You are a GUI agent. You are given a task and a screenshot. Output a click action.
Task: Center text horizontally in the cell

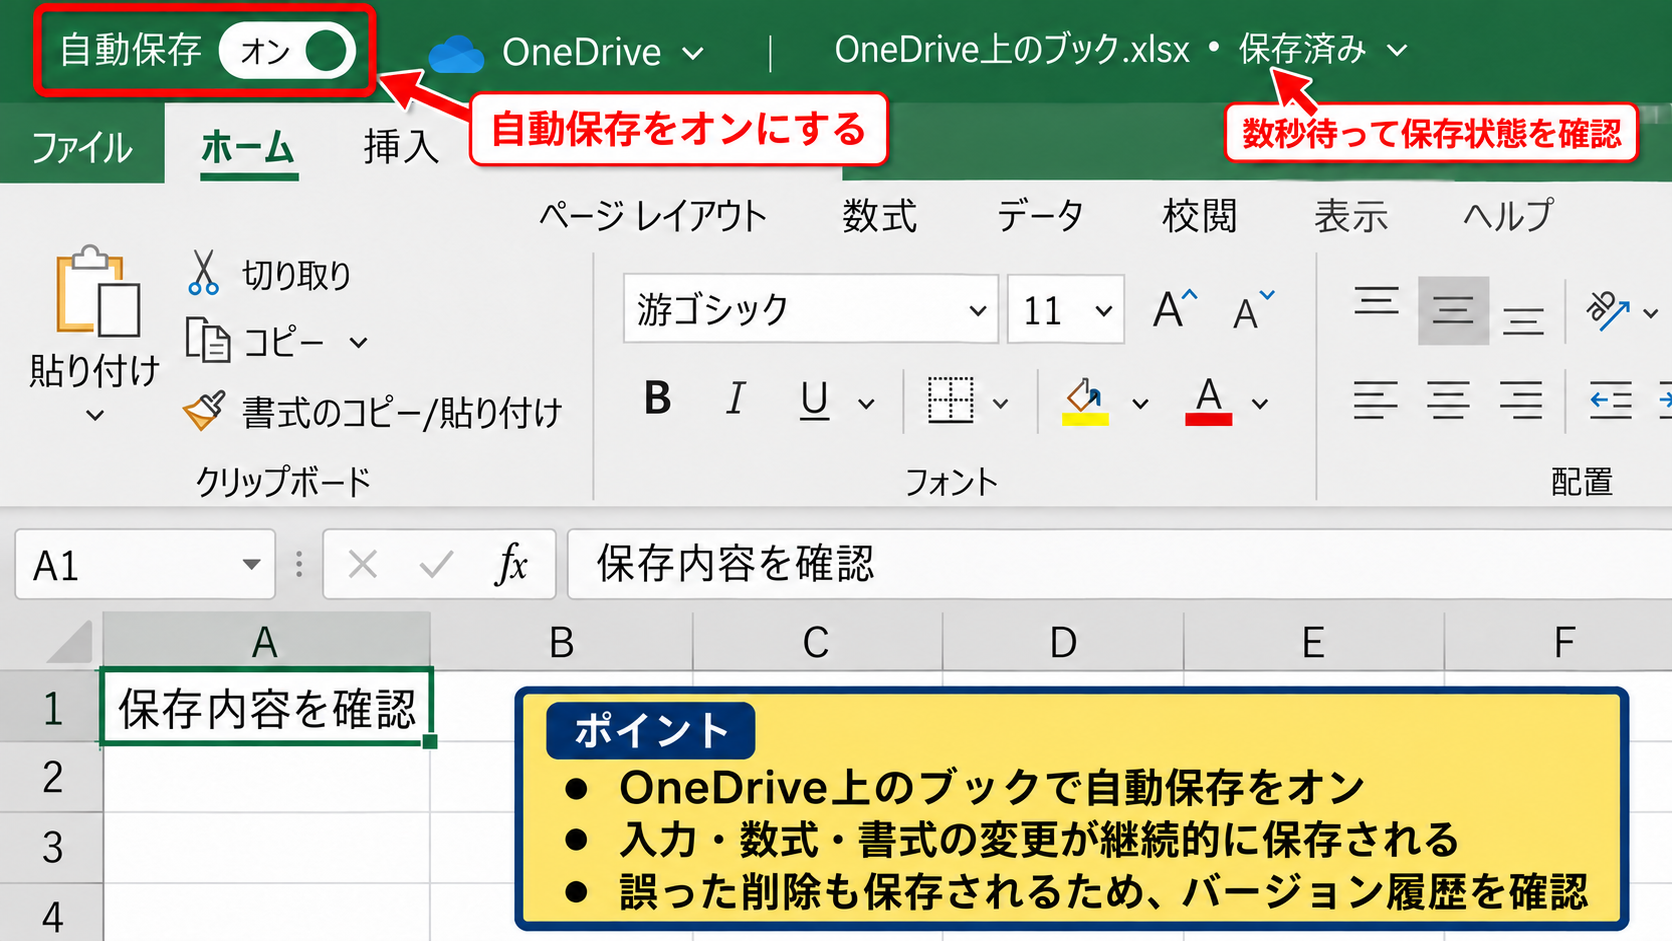pyautogui.click(x=1448, y=400)
